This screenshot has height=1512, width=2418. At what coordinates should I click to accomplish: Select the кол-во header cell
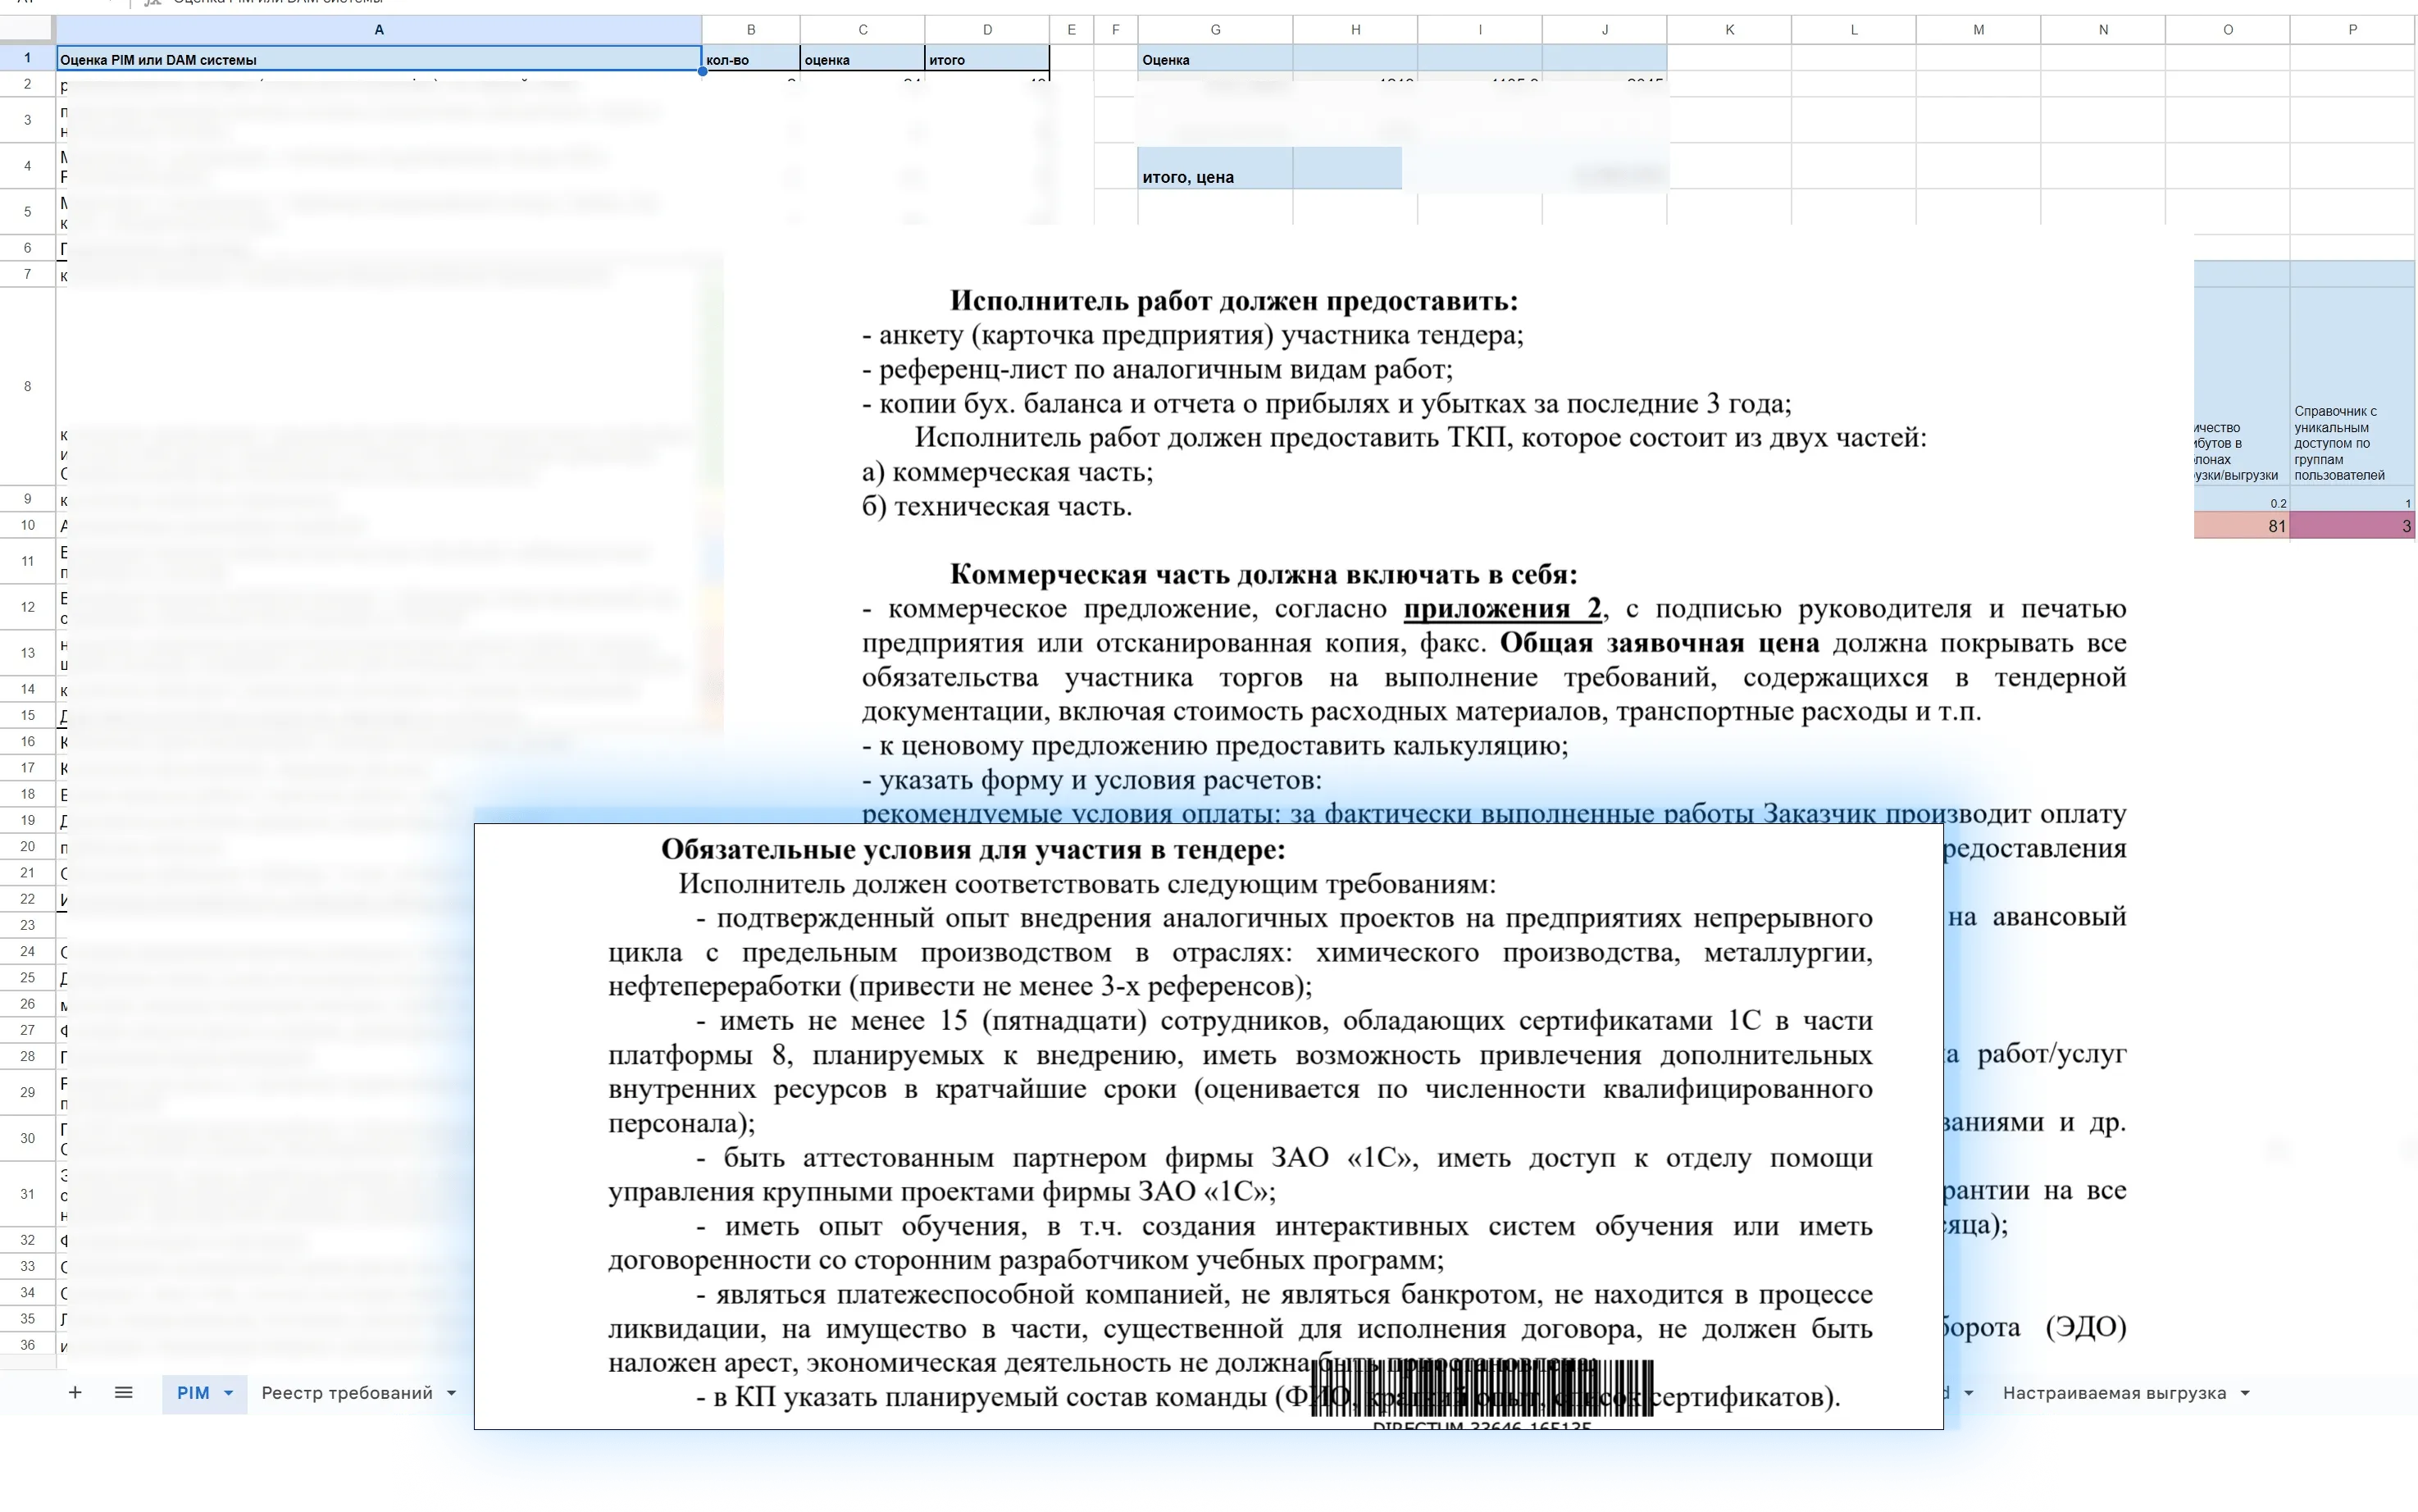click(x=751, y=59)
